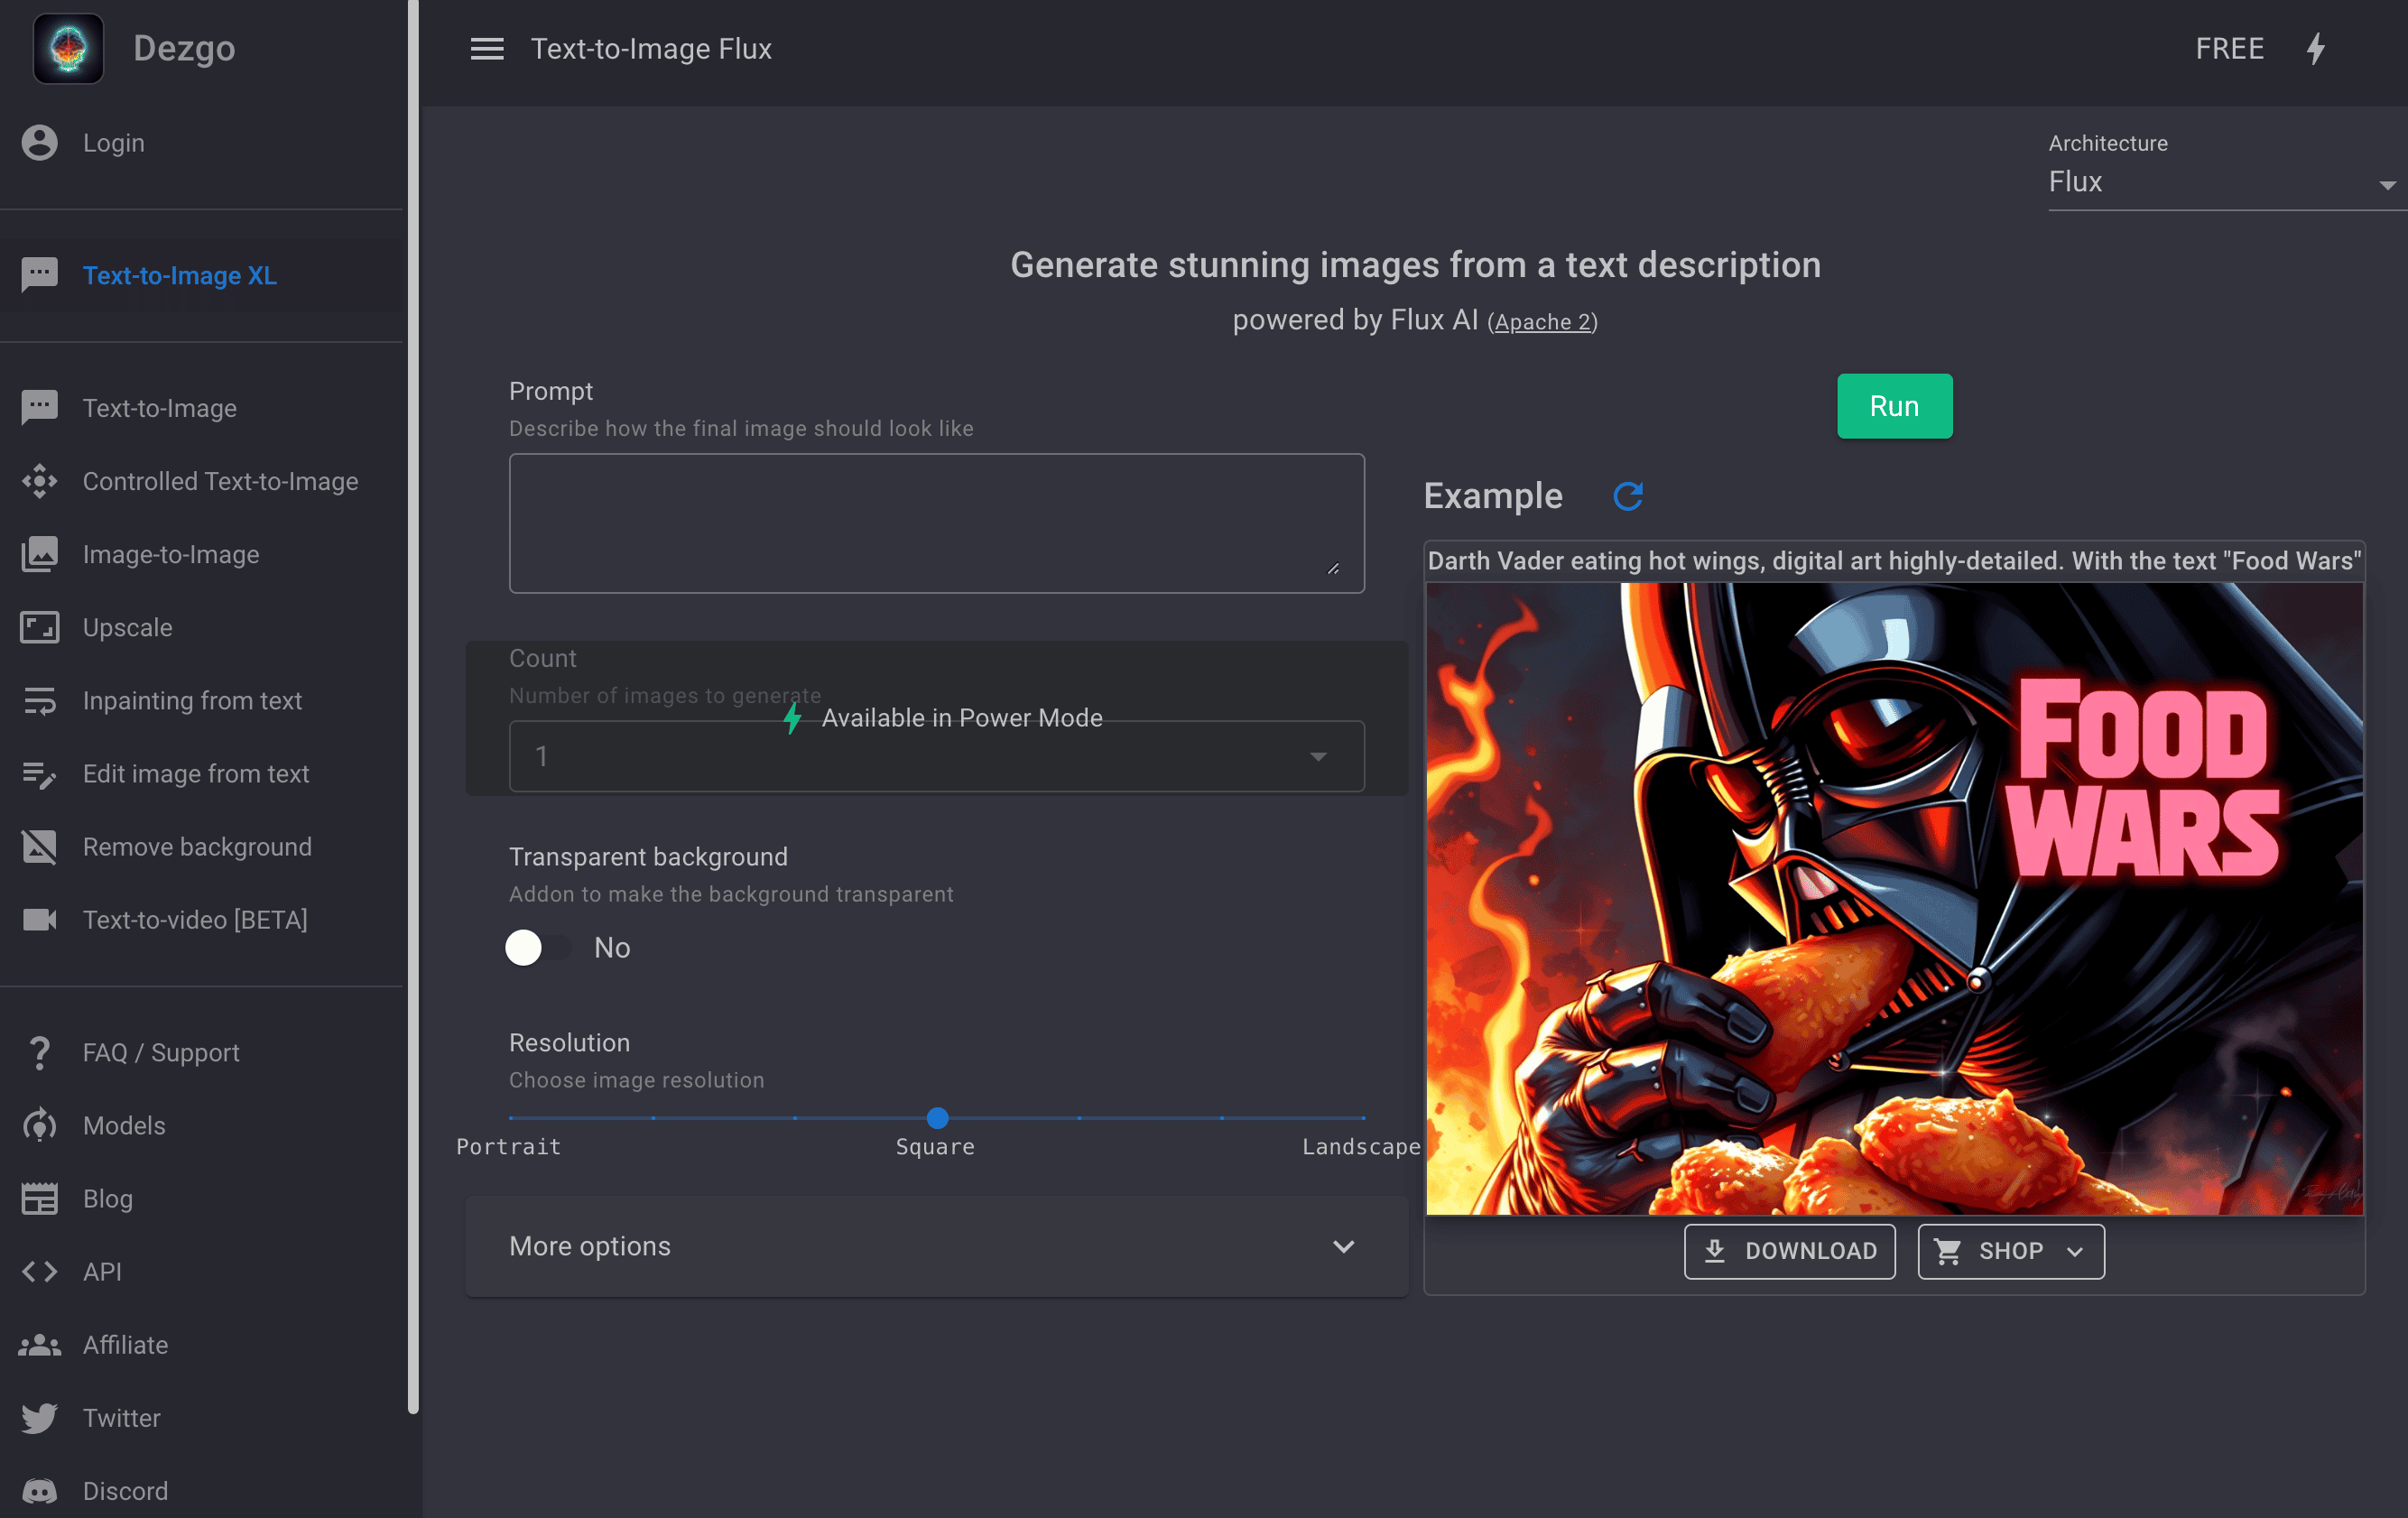Click the FREE label in header
Viewport: 2408px width, 1518px height.
(2229, 49)
